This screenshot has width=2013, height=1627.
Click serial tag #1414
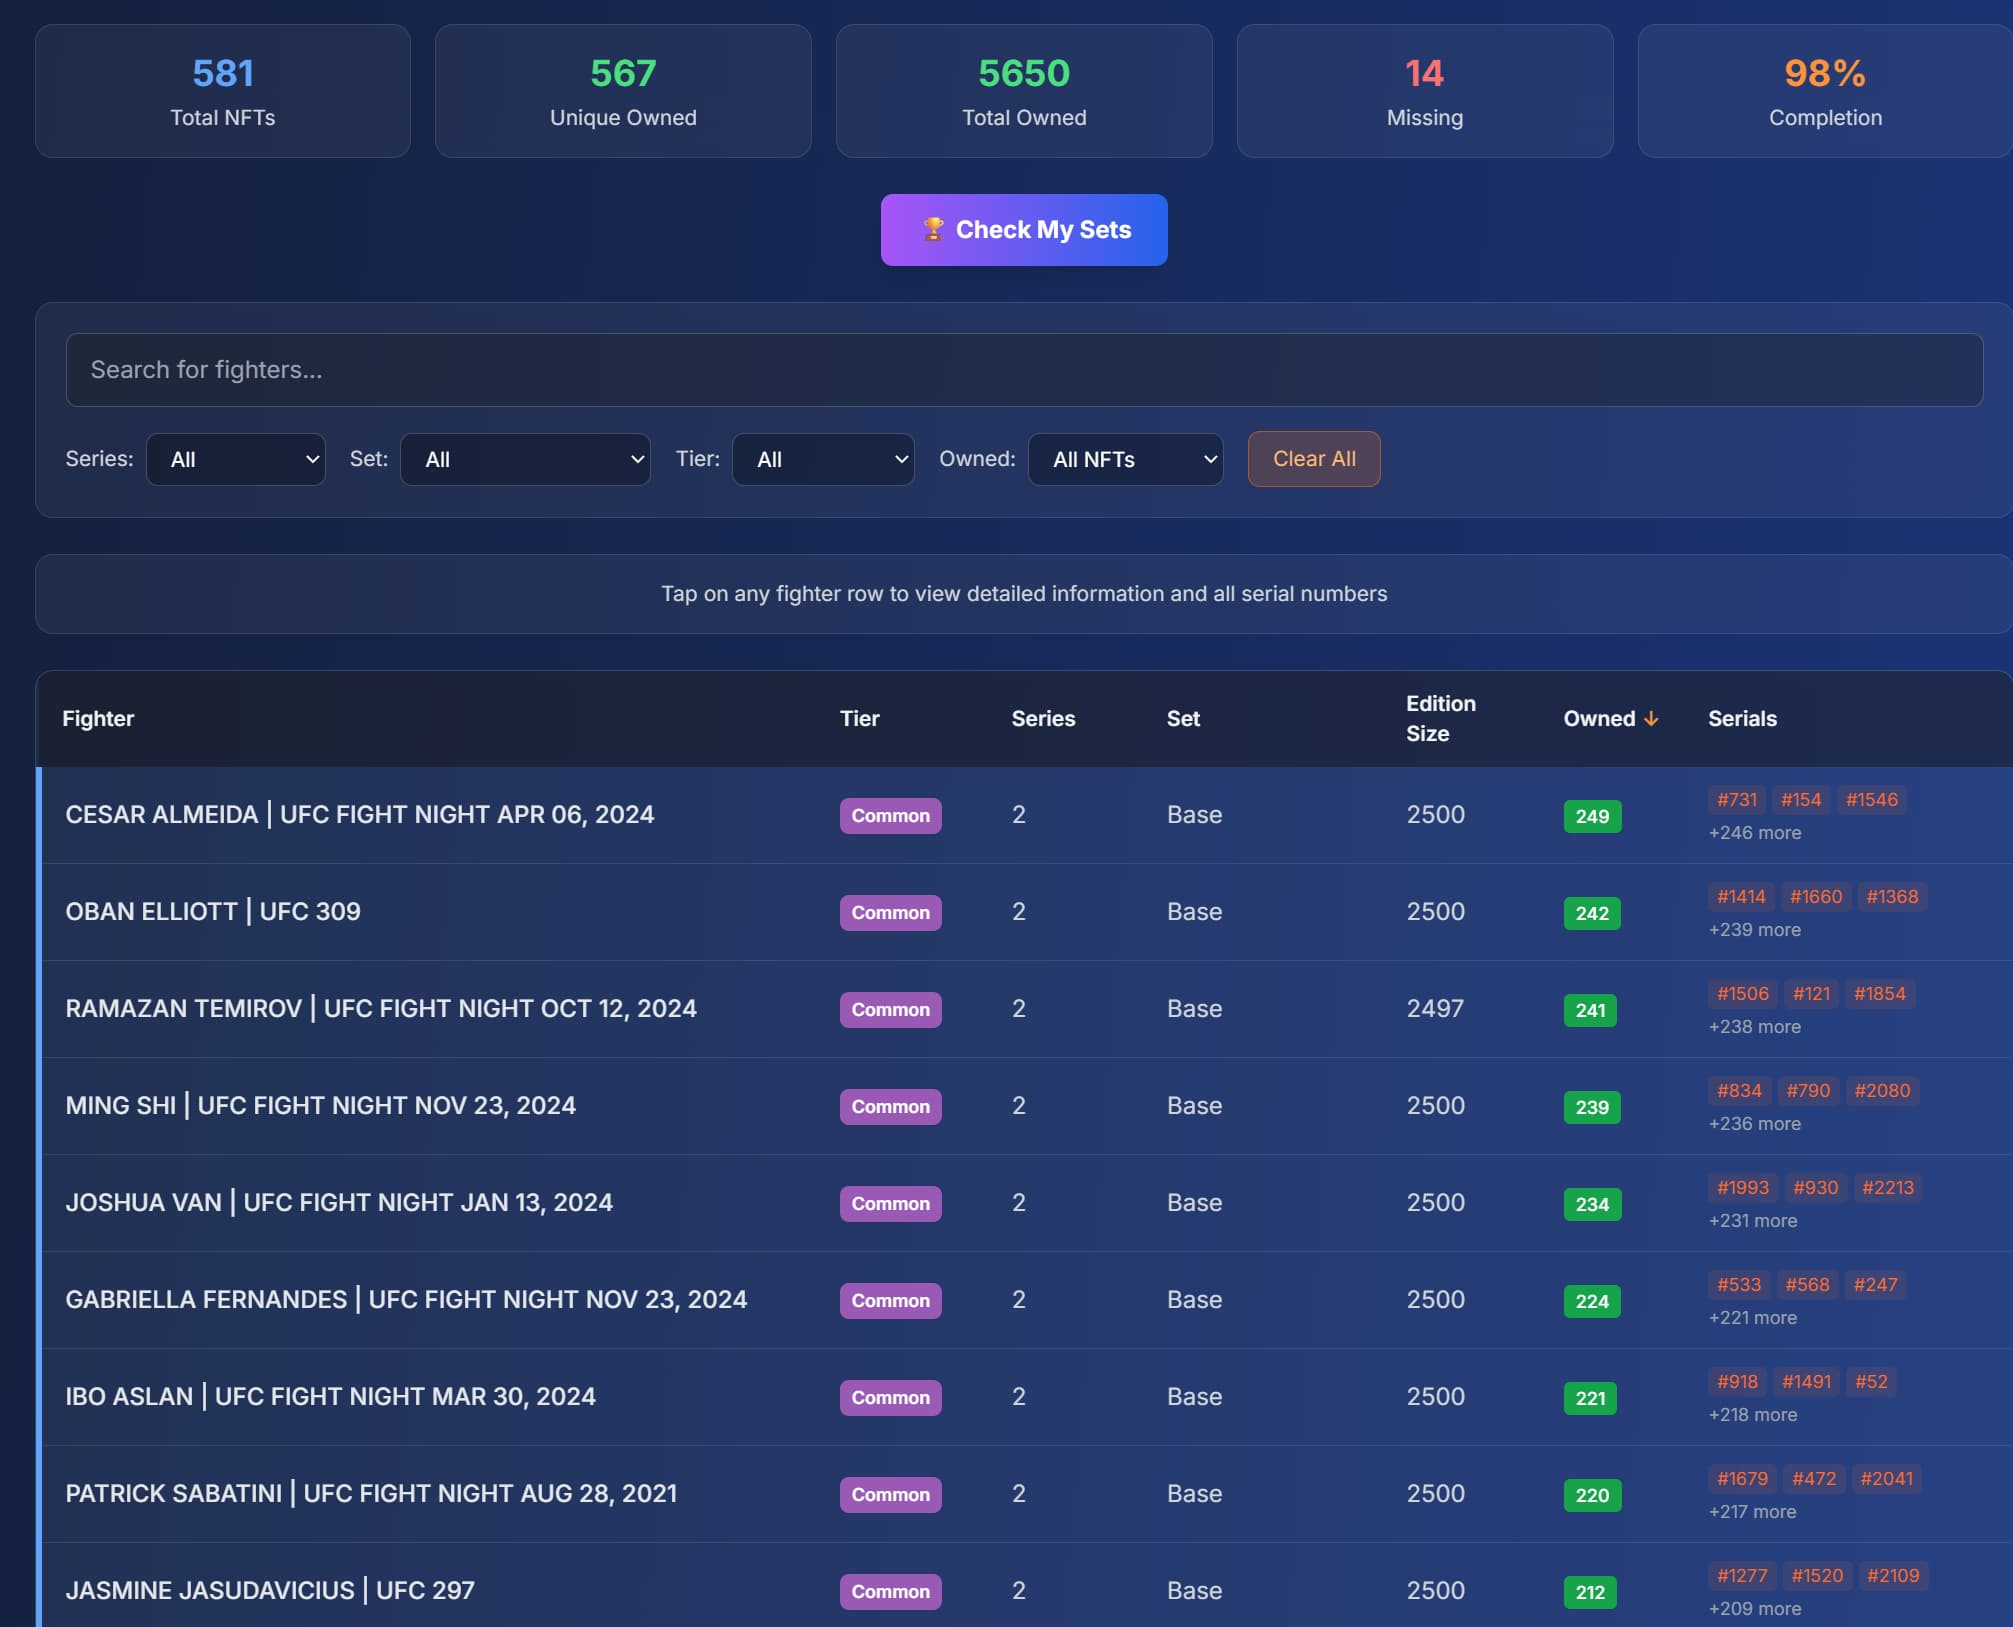click(x=1740, y=897)
